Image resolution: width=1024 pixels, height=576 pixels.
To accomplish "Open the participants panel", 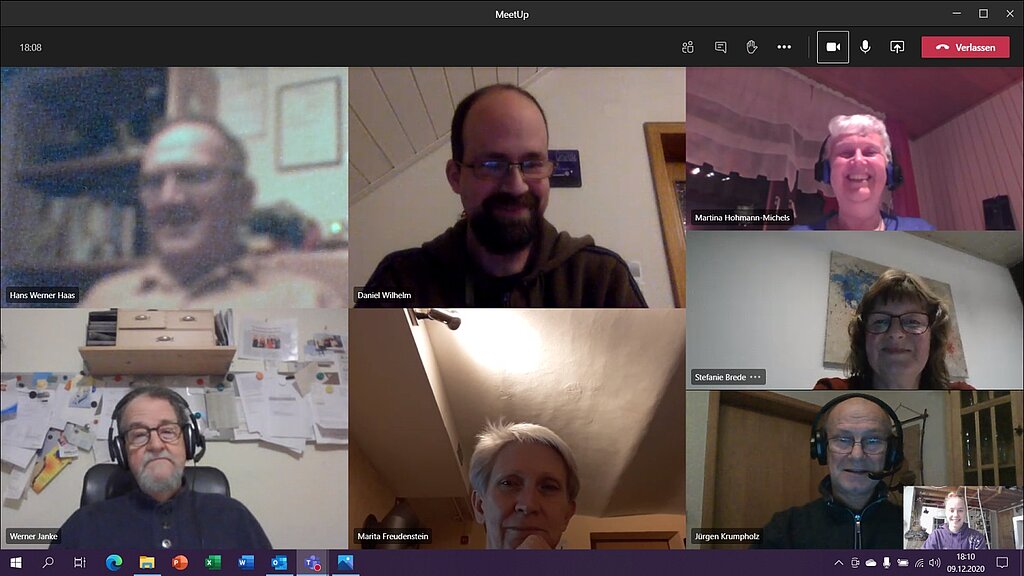I will (688, 47).
